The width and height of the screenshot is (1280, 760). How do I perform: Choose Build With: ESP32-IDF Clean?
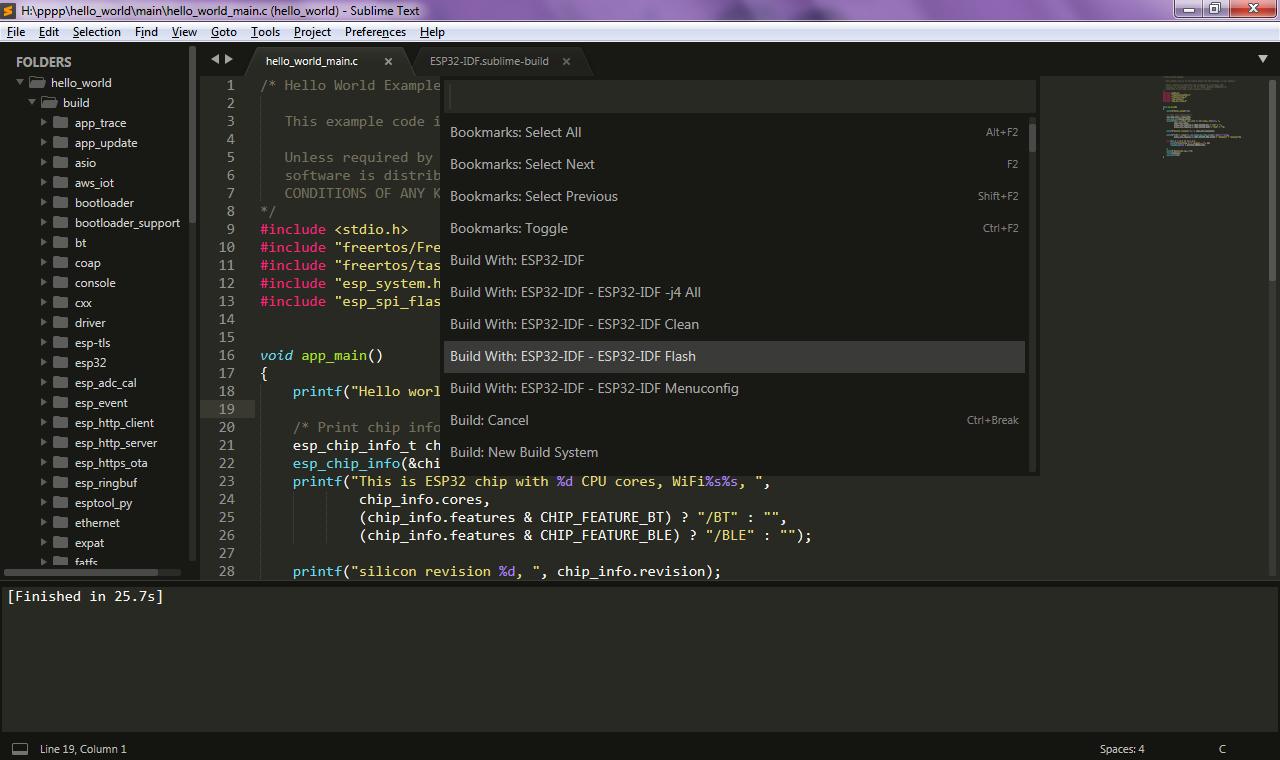(x=734, y=324)
